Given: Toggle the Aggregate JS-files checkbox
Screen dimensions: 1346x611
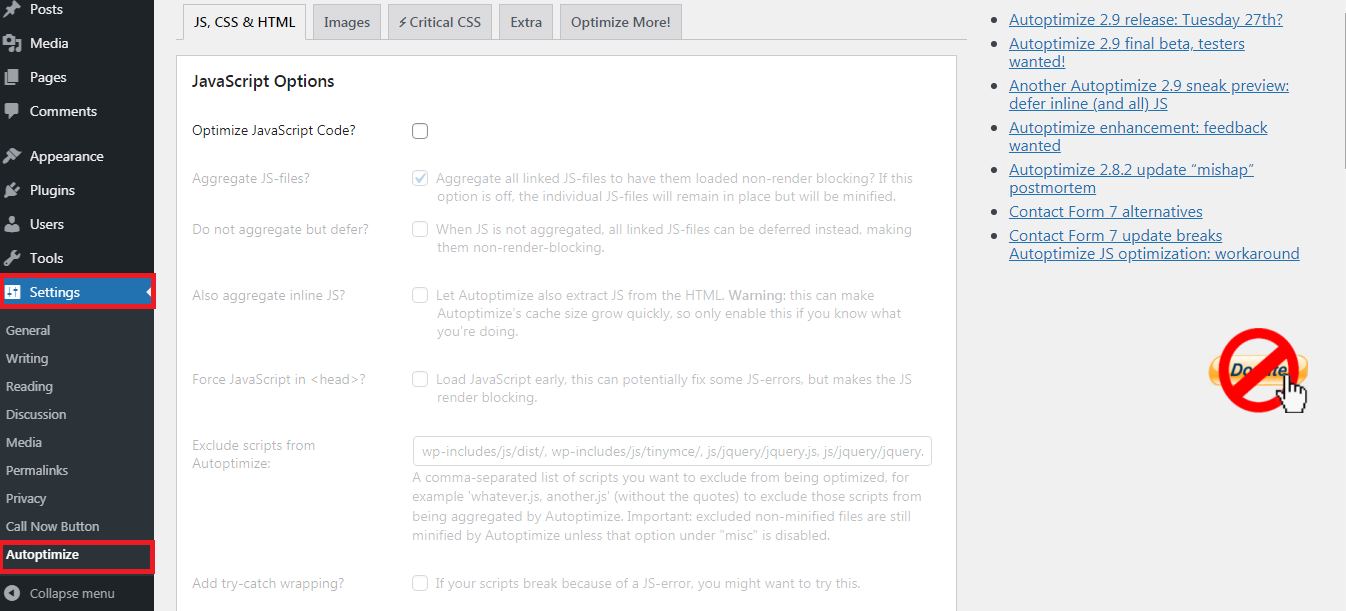Looking at the screenshot, I should pyautogui.click(x=420, y=179).
